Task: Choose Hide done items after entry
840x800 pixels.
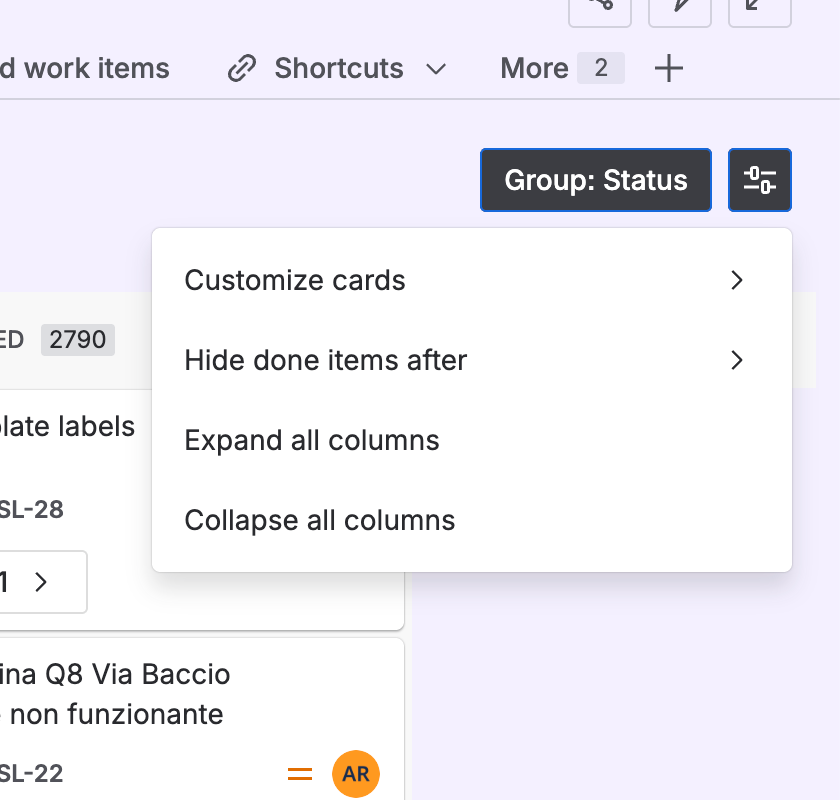Action: (x=326, y=360)
